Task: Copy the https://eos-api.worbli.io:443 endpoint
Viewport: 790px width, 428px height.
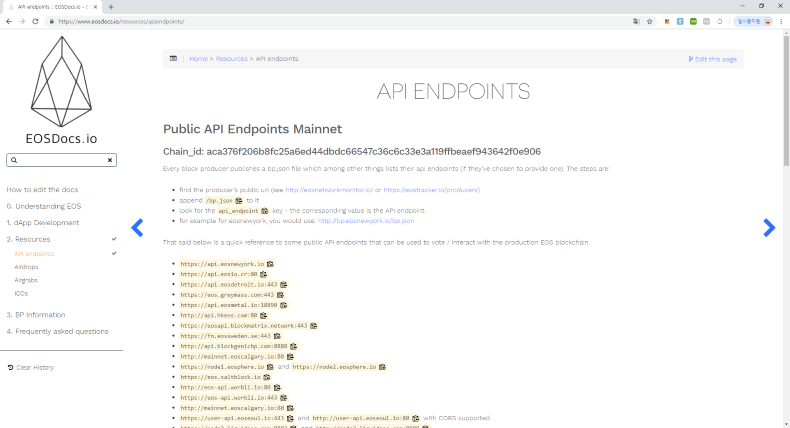Action: [x=284, y=398]
